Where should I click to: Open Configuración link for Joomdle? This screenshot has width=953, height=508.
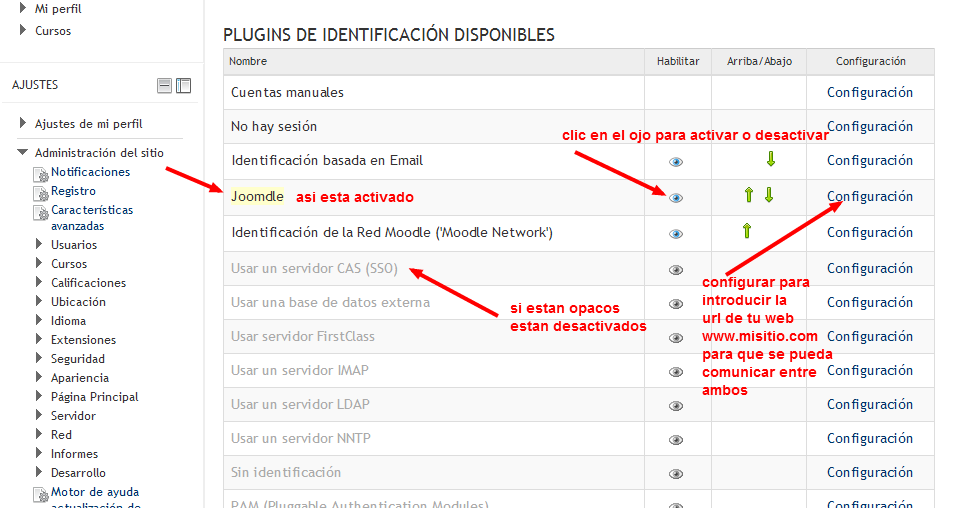[x=870, y=196]
